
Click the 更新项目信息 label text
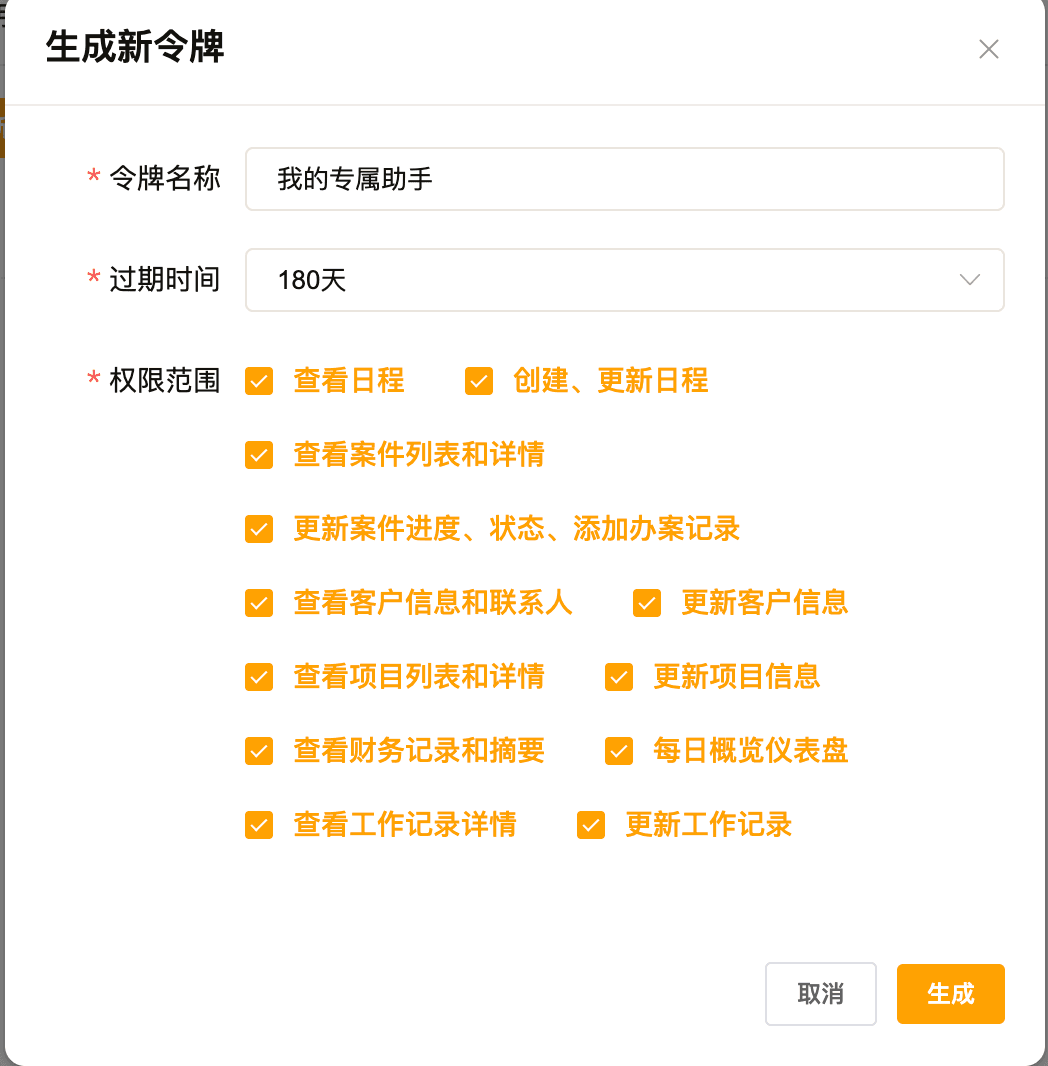click(737, 676)
